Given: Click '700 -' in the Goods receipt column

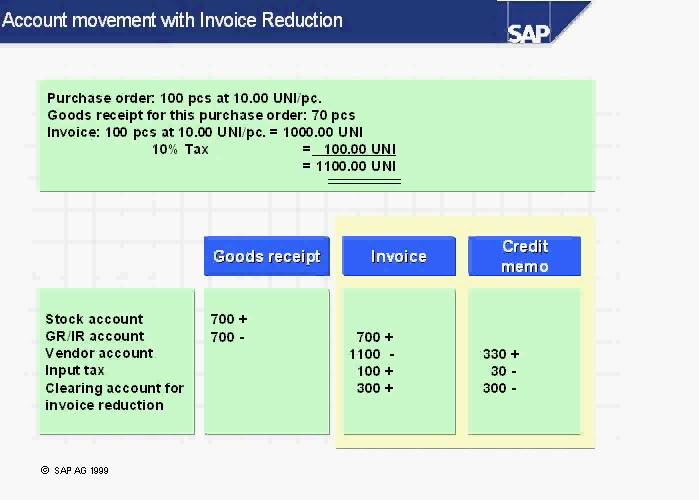Looking at the screenshot, I should [x=227, y=337].
